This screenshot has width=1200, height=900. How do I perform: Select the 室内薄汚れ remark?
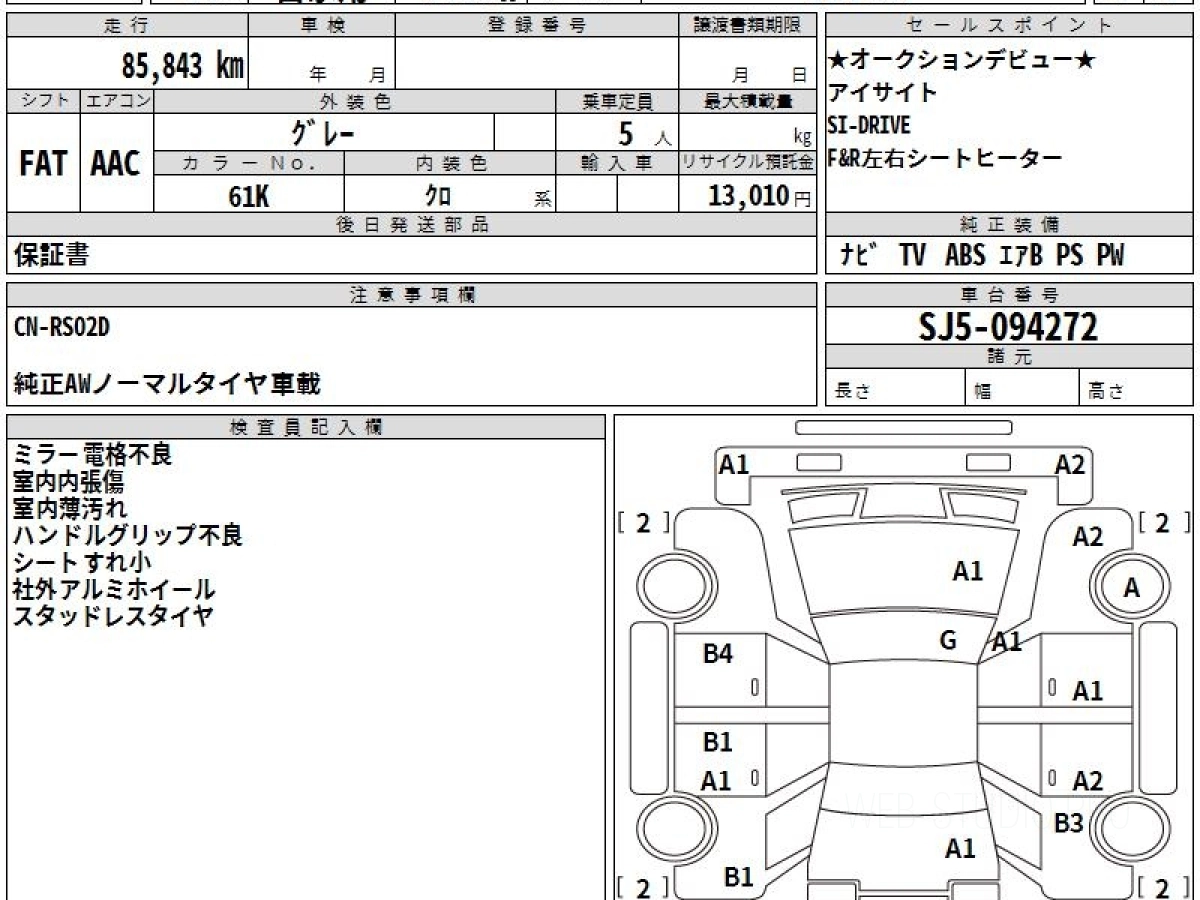(x=70, y=508)
